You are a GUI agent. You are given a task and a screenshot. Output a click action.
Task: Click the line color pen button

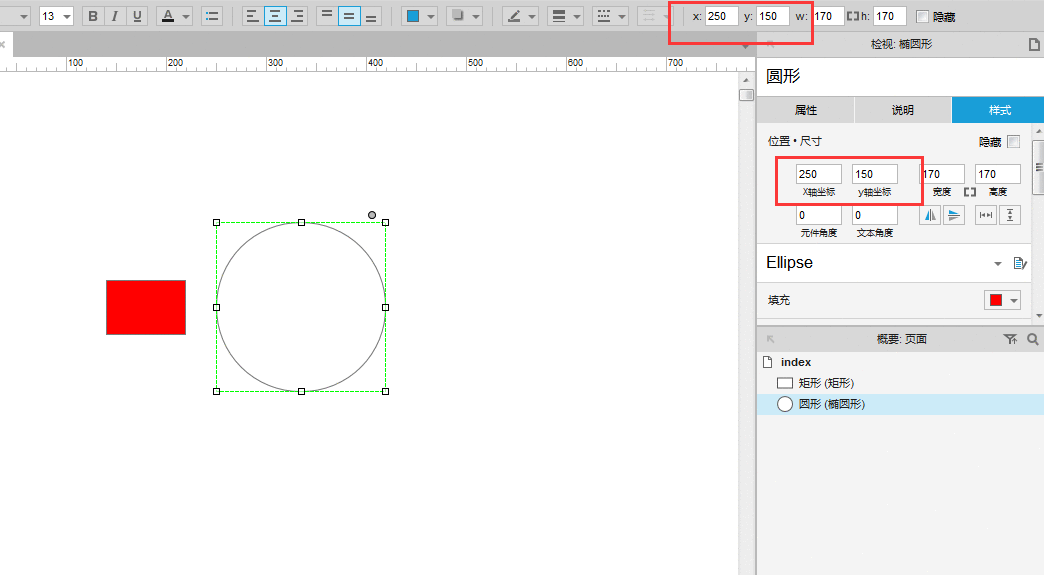[514, 16]
